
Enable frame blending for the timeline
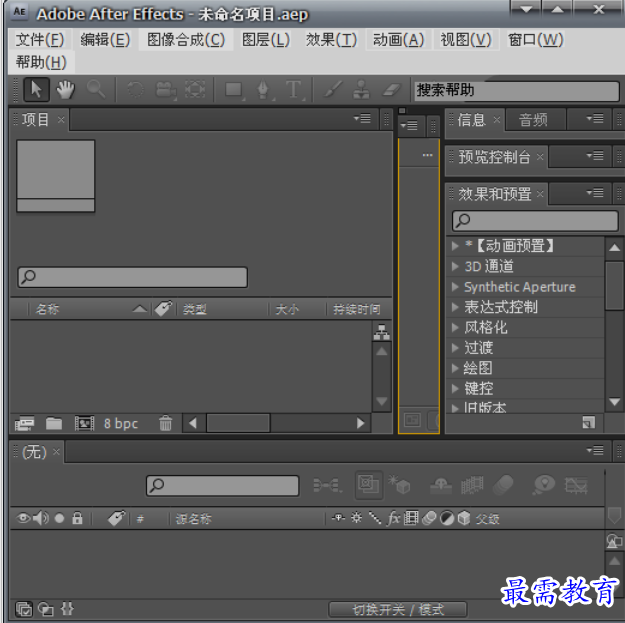click(x=472, y=485)
